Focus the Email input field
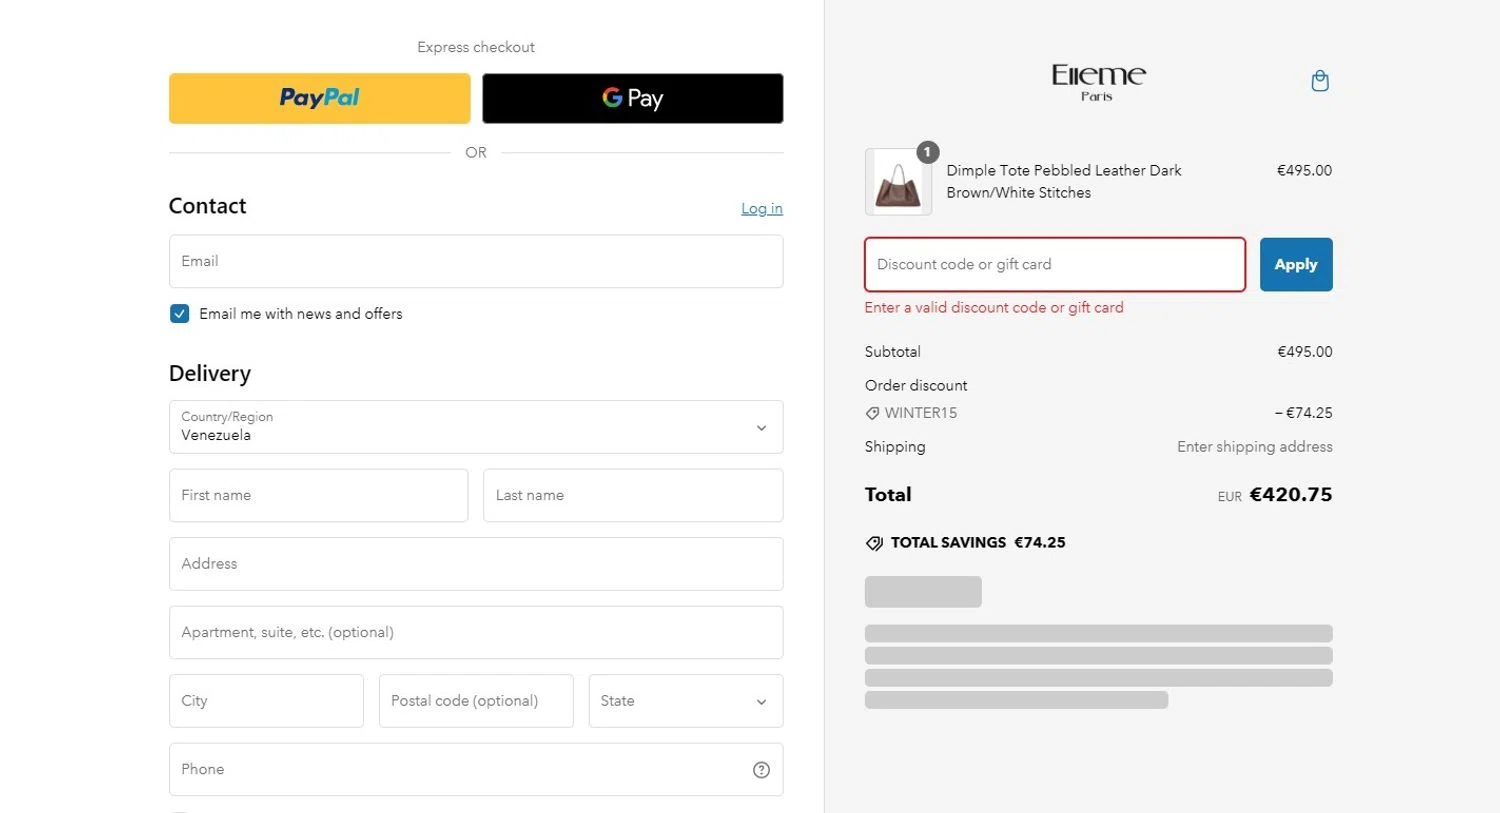 (x=476, y=262)
